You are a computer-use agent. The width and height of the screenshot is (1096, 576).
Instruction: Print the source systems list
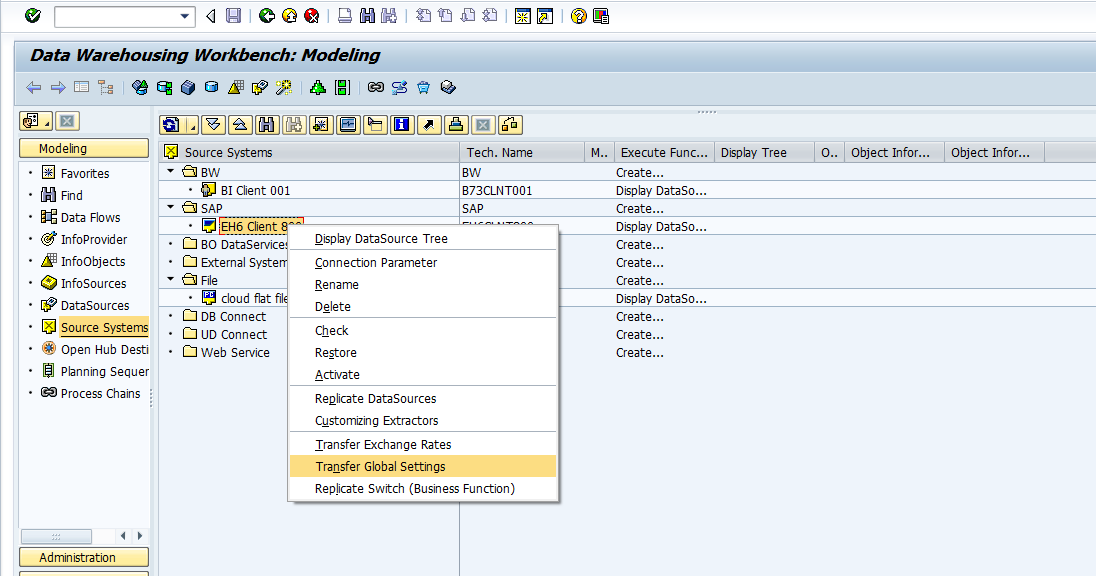[x=454, y=125]
